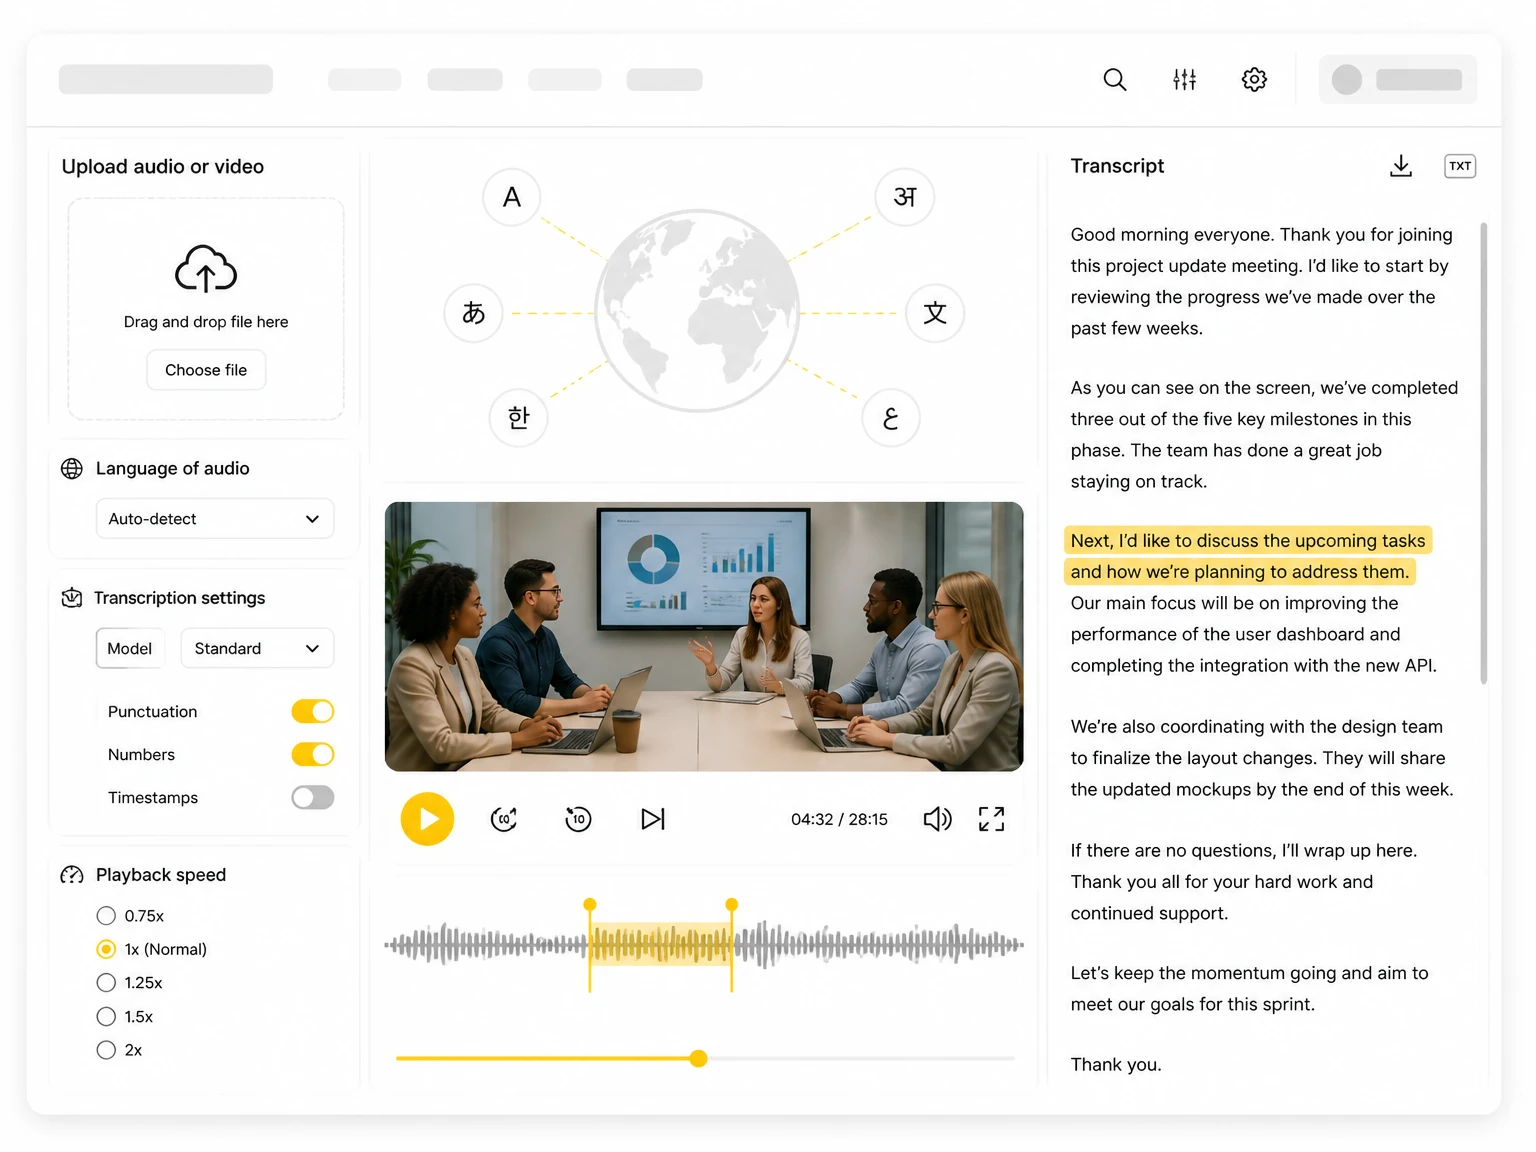Image resolution: width=1536 pixels, height=1152 pixels.
Task: Click the Model button
Action: [130, 648]
